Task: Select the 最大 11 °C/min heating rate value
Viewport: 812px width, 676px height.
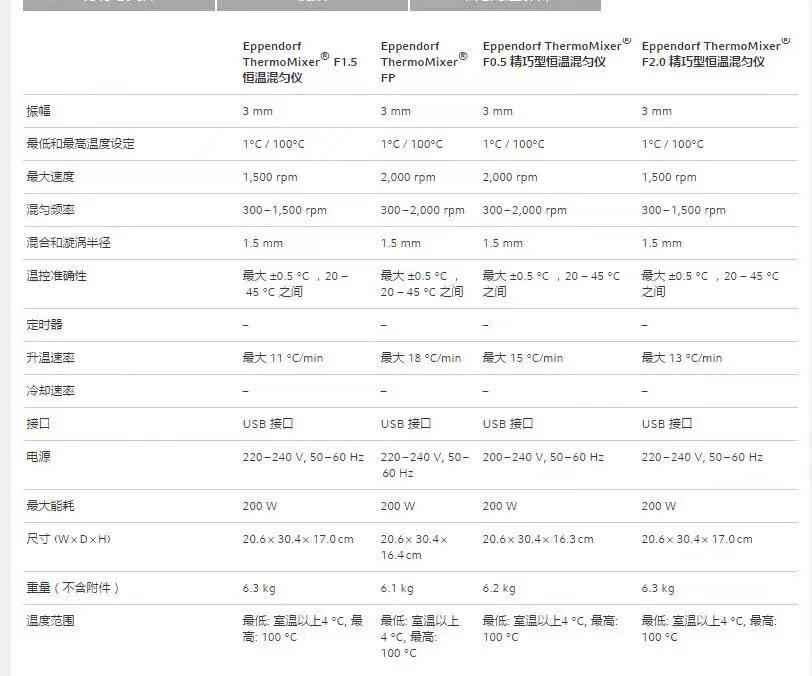Action: 283,358
